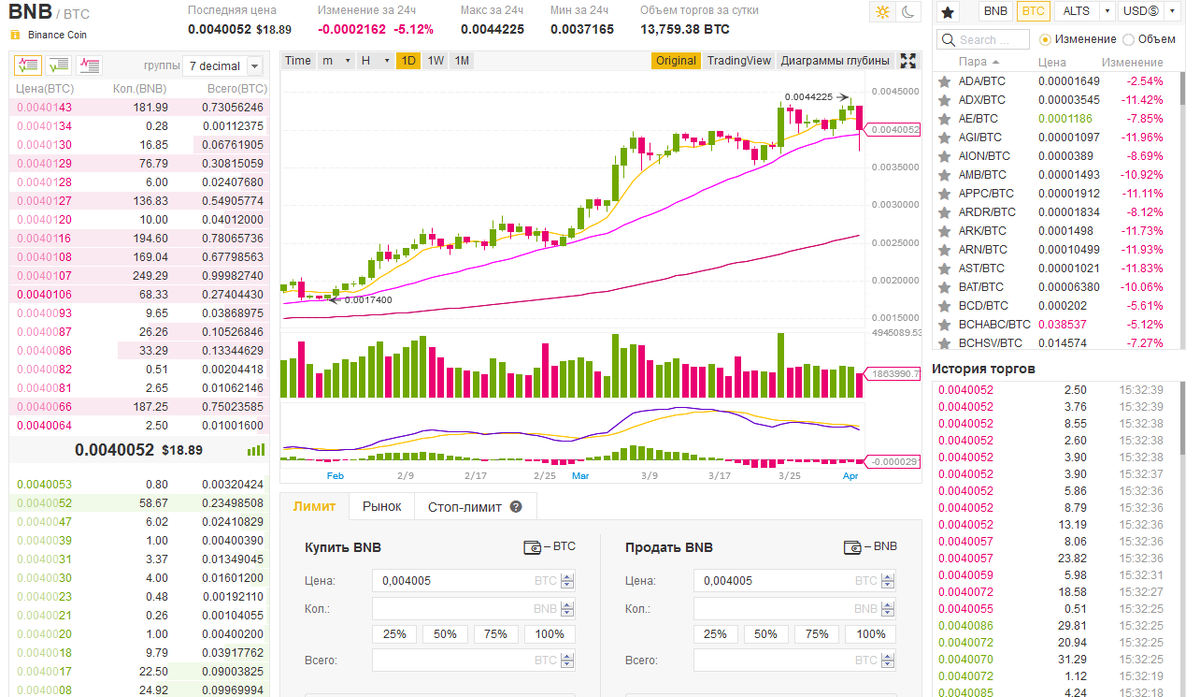Favorite the AMB/BTC pair star
The width and height of the screenshot is (1200, 697).
tap(943, 175)
